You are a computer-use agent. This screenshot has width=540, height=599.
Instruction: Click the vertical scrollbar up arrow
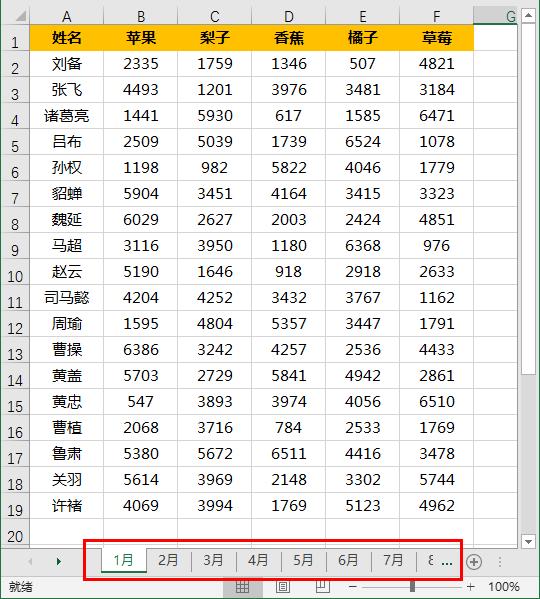(x=529, y=16)
